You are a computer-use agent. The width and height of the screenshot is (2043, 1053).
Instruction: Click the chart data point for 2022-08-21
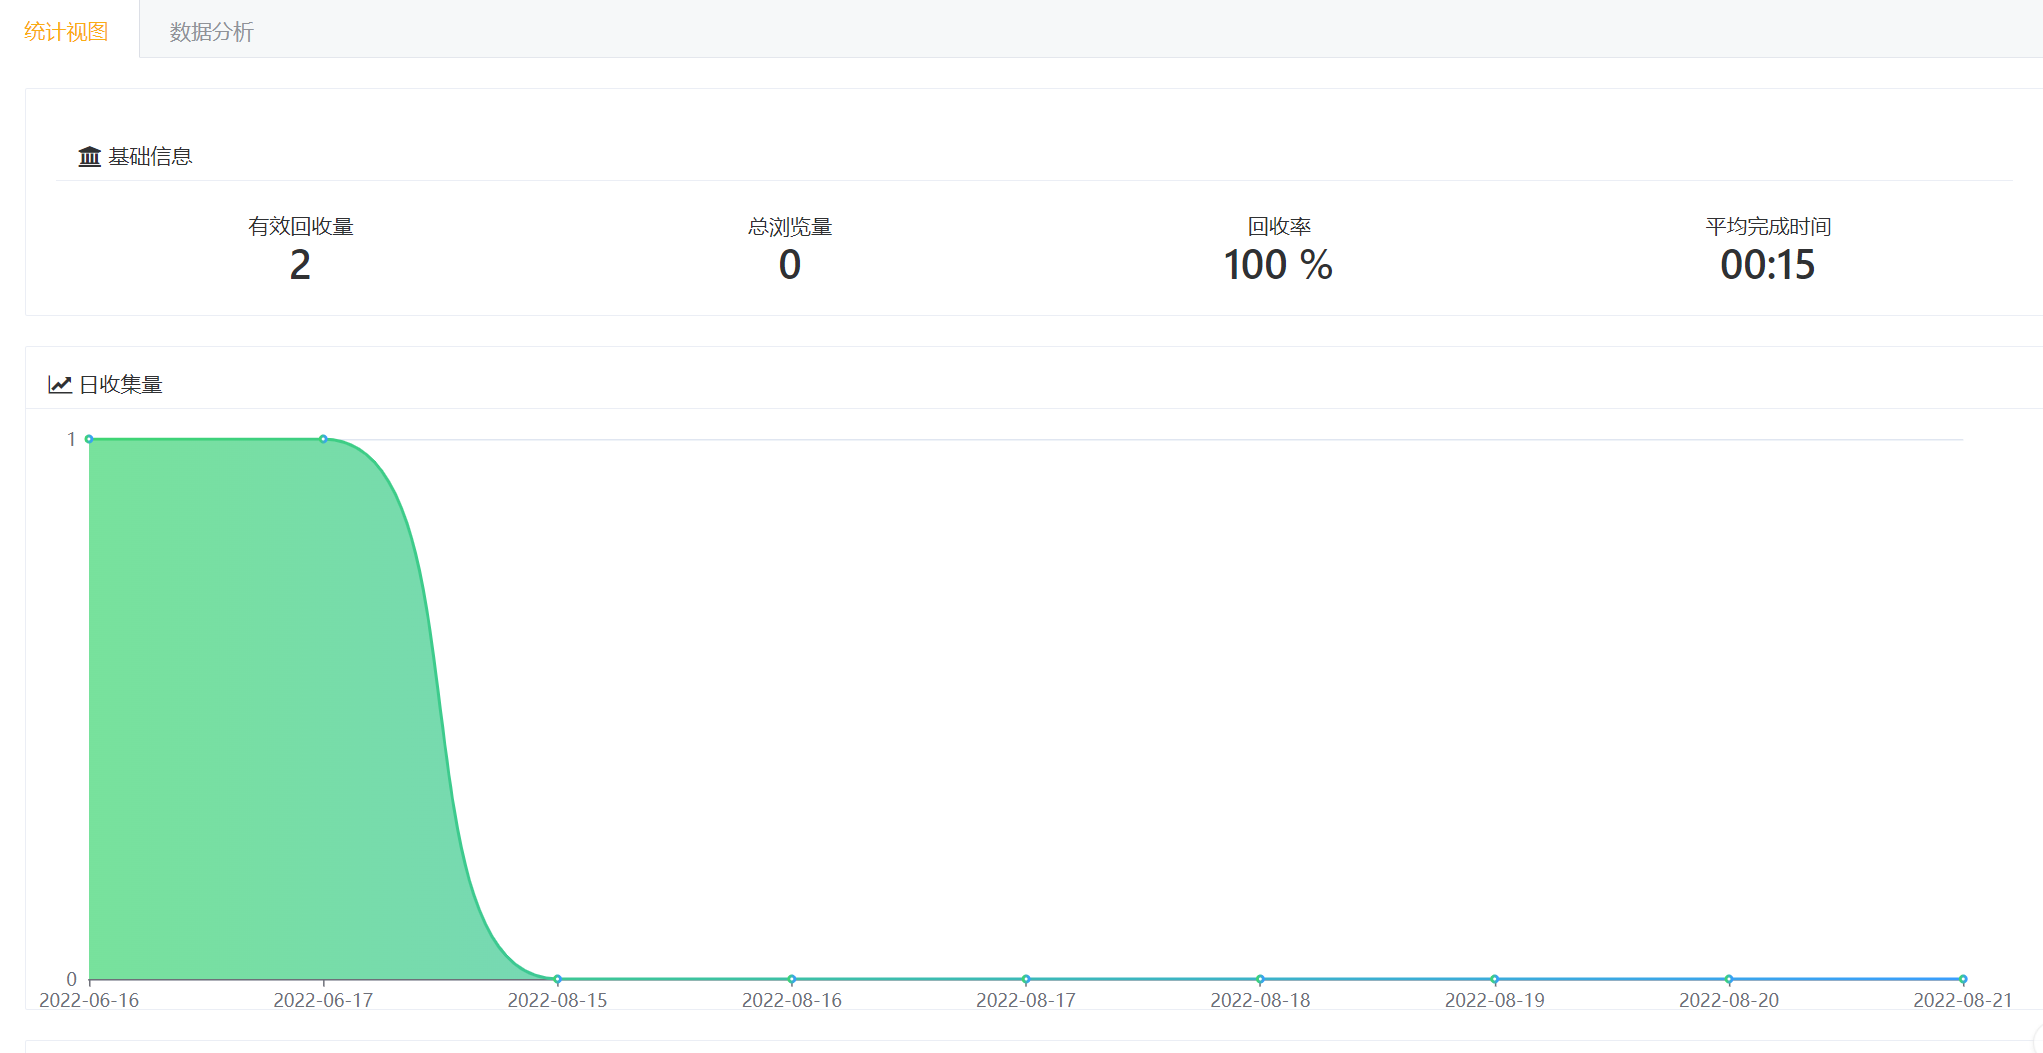point(1963,979)
